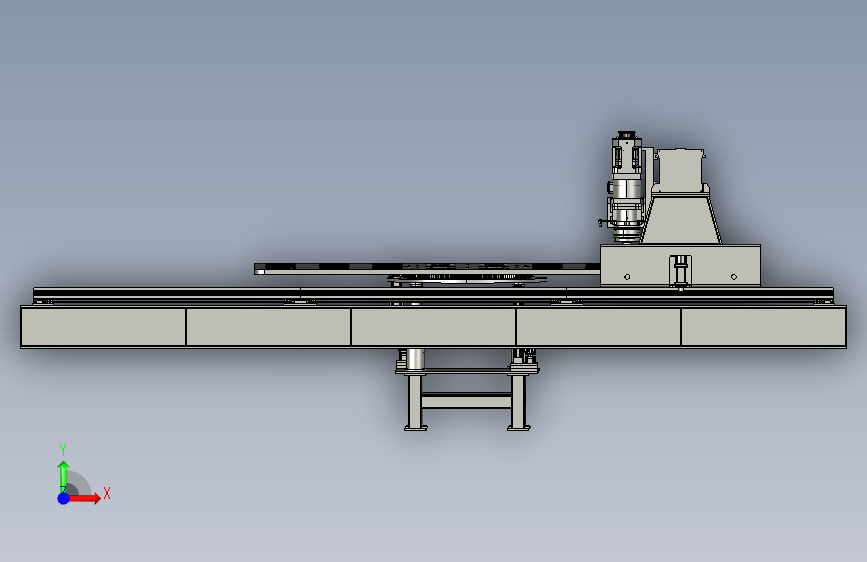Click the blue Z axis ball of the triad
Screen dimensions: 867x562
[x=64, y=498]
